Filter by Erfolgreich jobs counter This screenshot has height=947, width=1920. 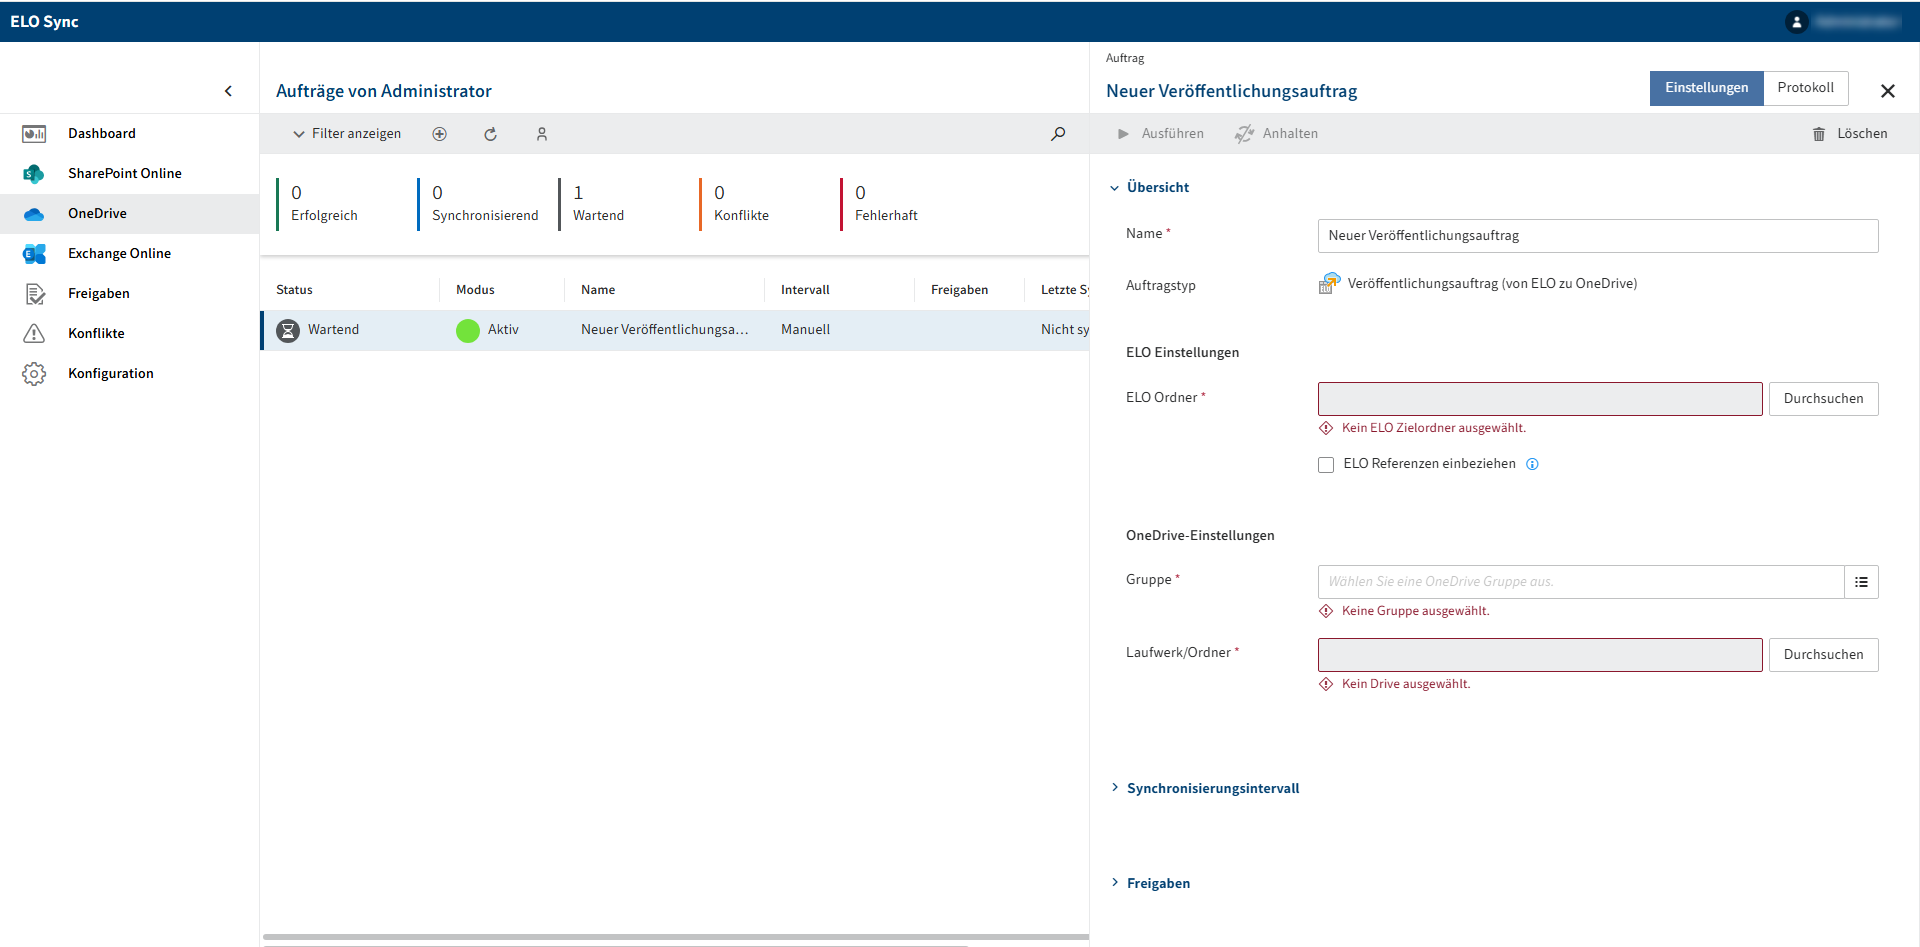[x=324, y=204]
